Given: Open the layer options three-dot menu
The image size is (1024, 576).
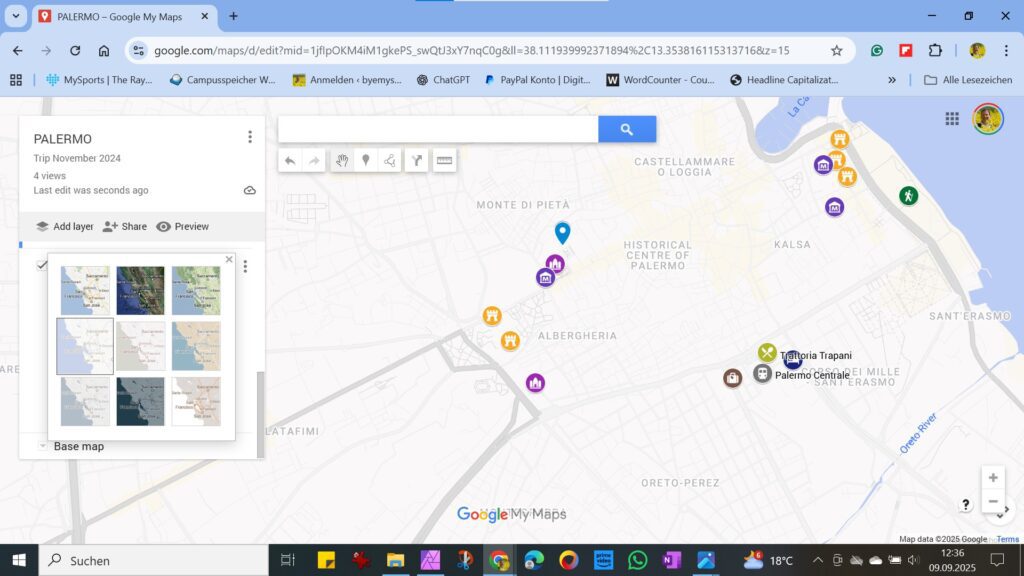Looking at the screenshot, I should 246,265.
